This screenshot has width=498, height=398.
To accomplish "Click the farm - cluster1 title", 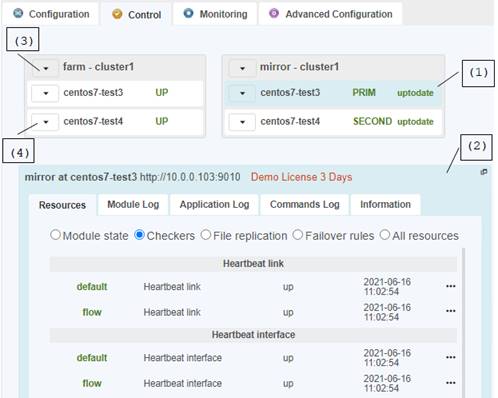I will click(x=99, y=67).
